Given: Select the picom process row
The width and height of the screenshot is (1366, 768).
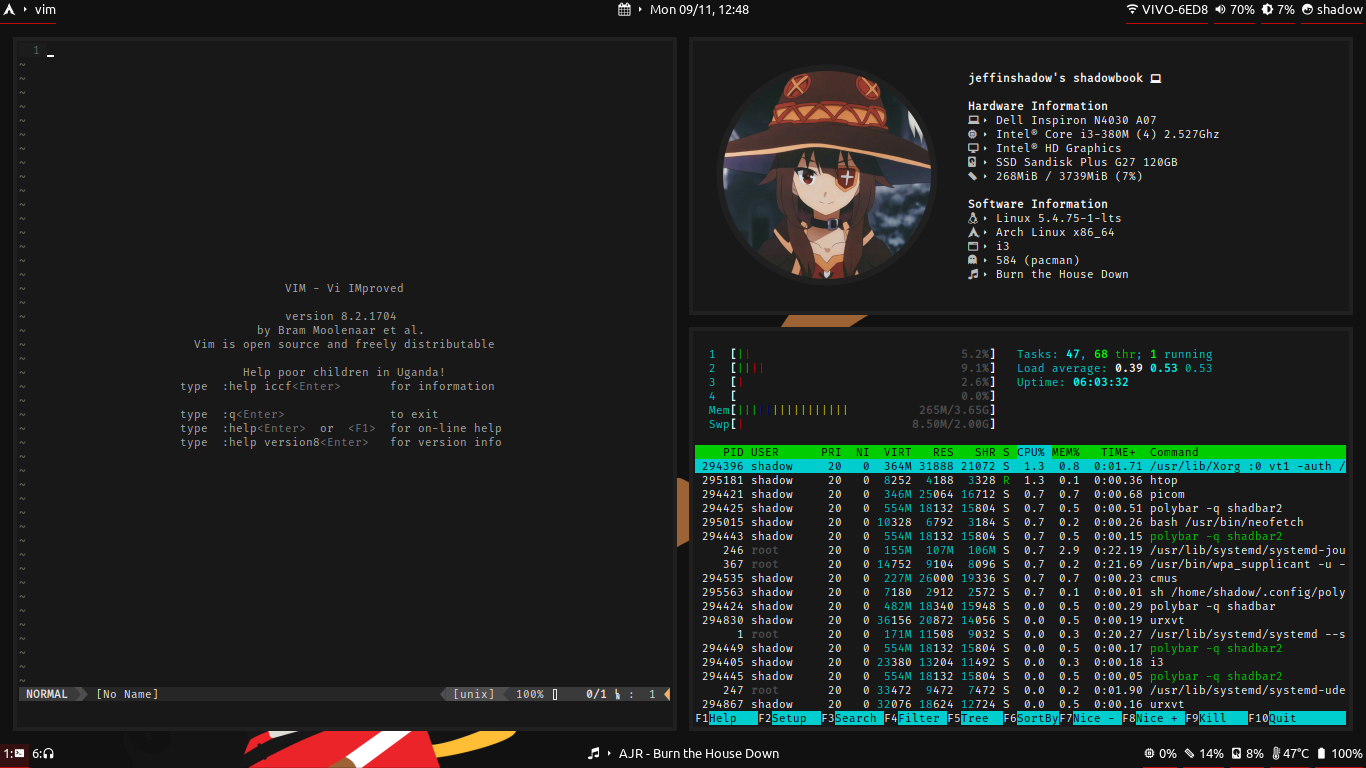Looking at the screenshot, I should pyautogui.click(x=1020, y=494).
